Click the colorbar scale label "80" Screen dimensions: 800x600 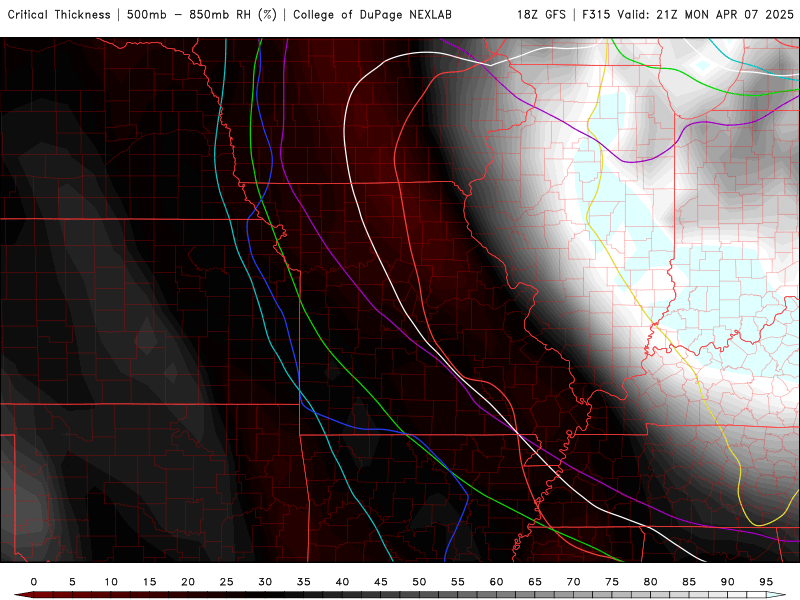pos(651,582)
